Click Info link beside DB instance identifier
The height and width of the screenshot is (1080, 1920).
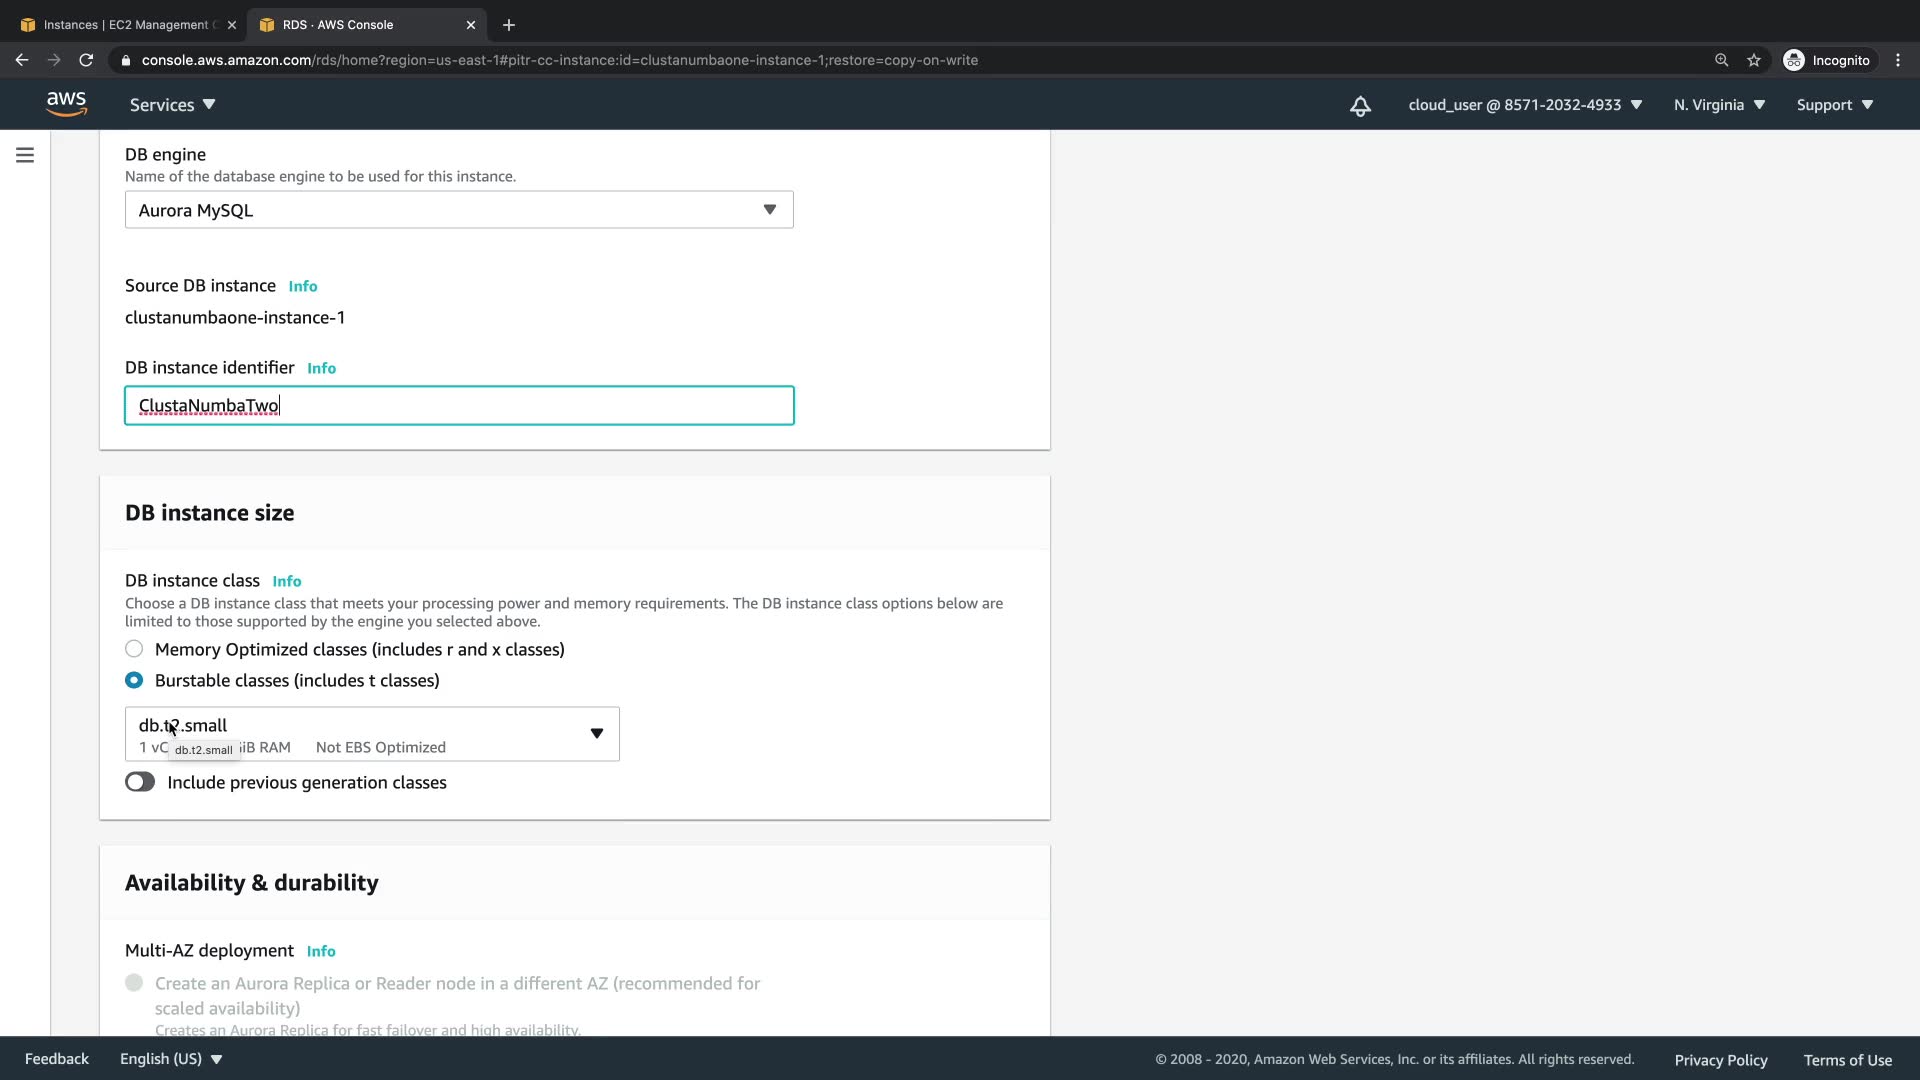click(321, 368)
